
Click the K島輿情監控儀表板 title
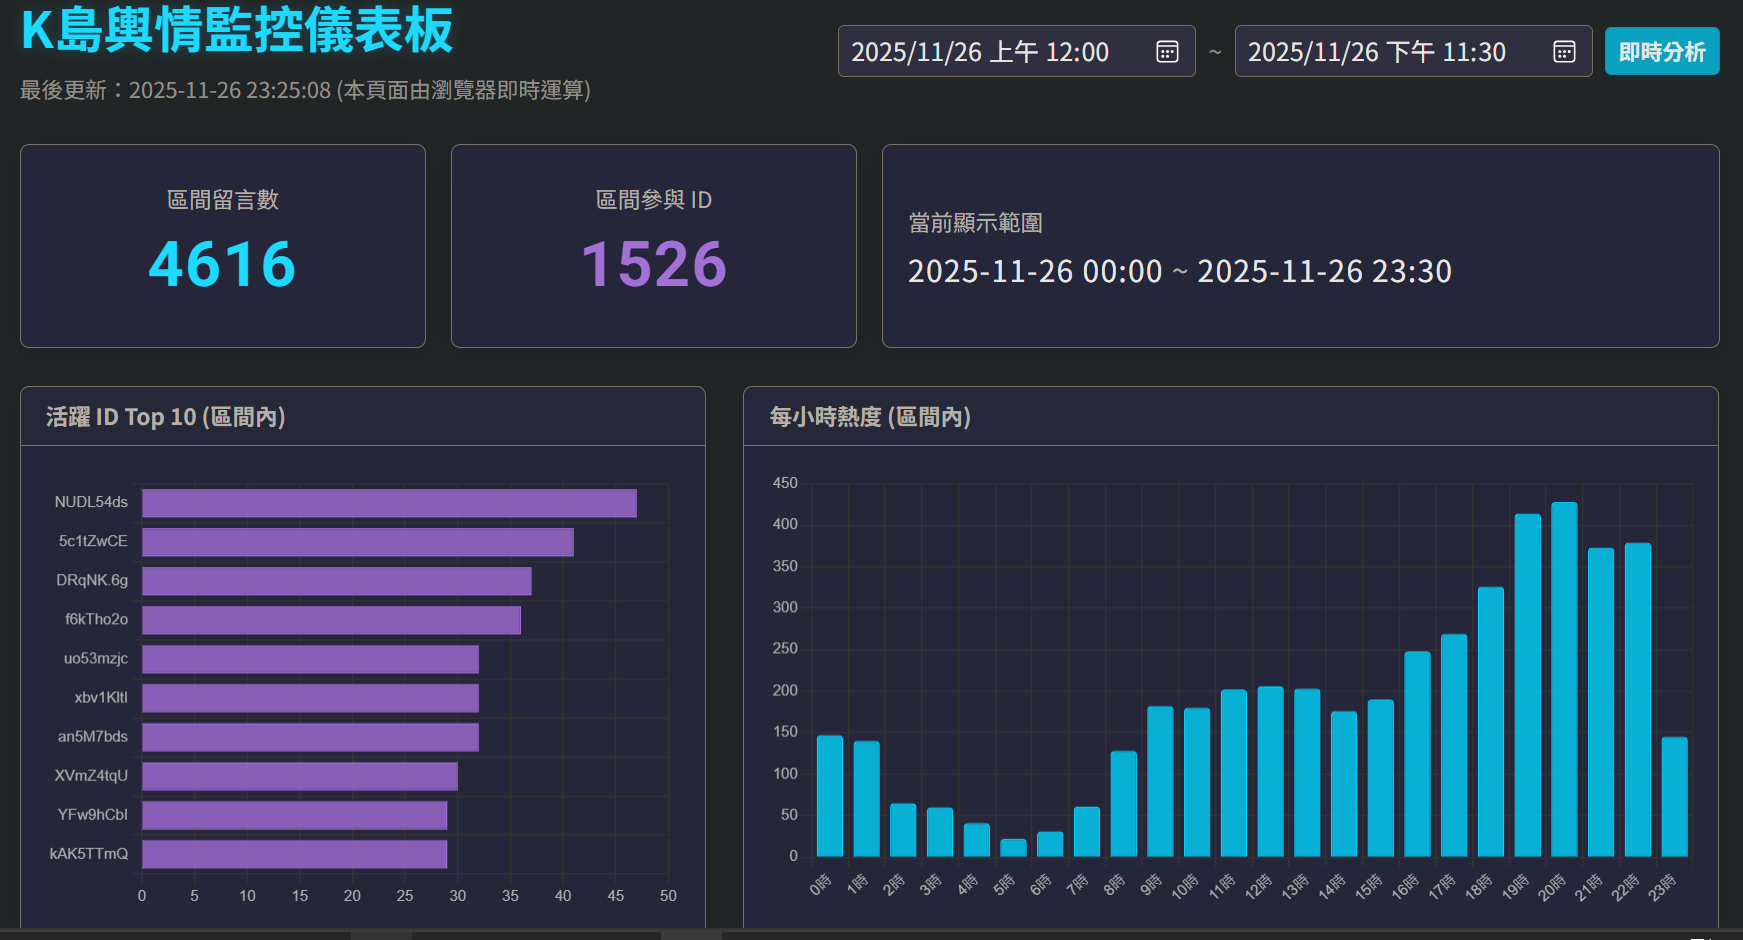[237, 30]
